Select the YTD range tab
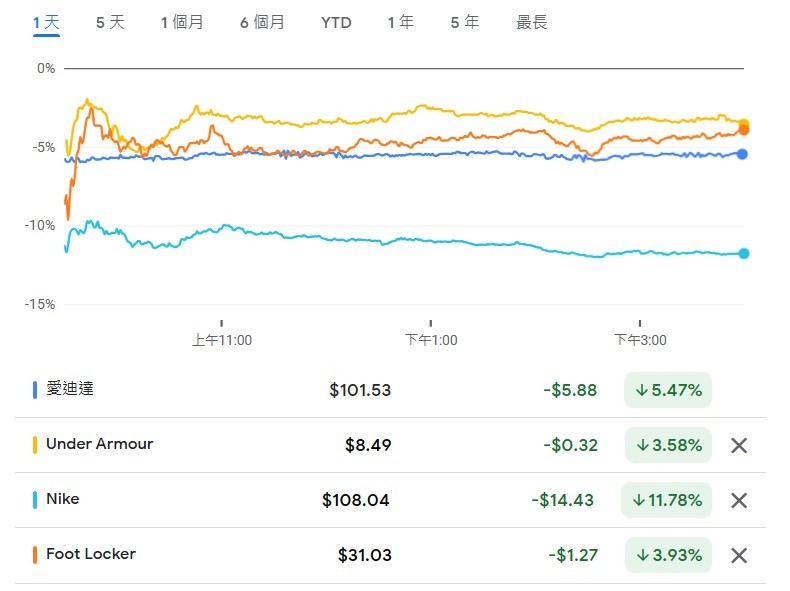Screen dimensions: 790x591 [336, 22]
